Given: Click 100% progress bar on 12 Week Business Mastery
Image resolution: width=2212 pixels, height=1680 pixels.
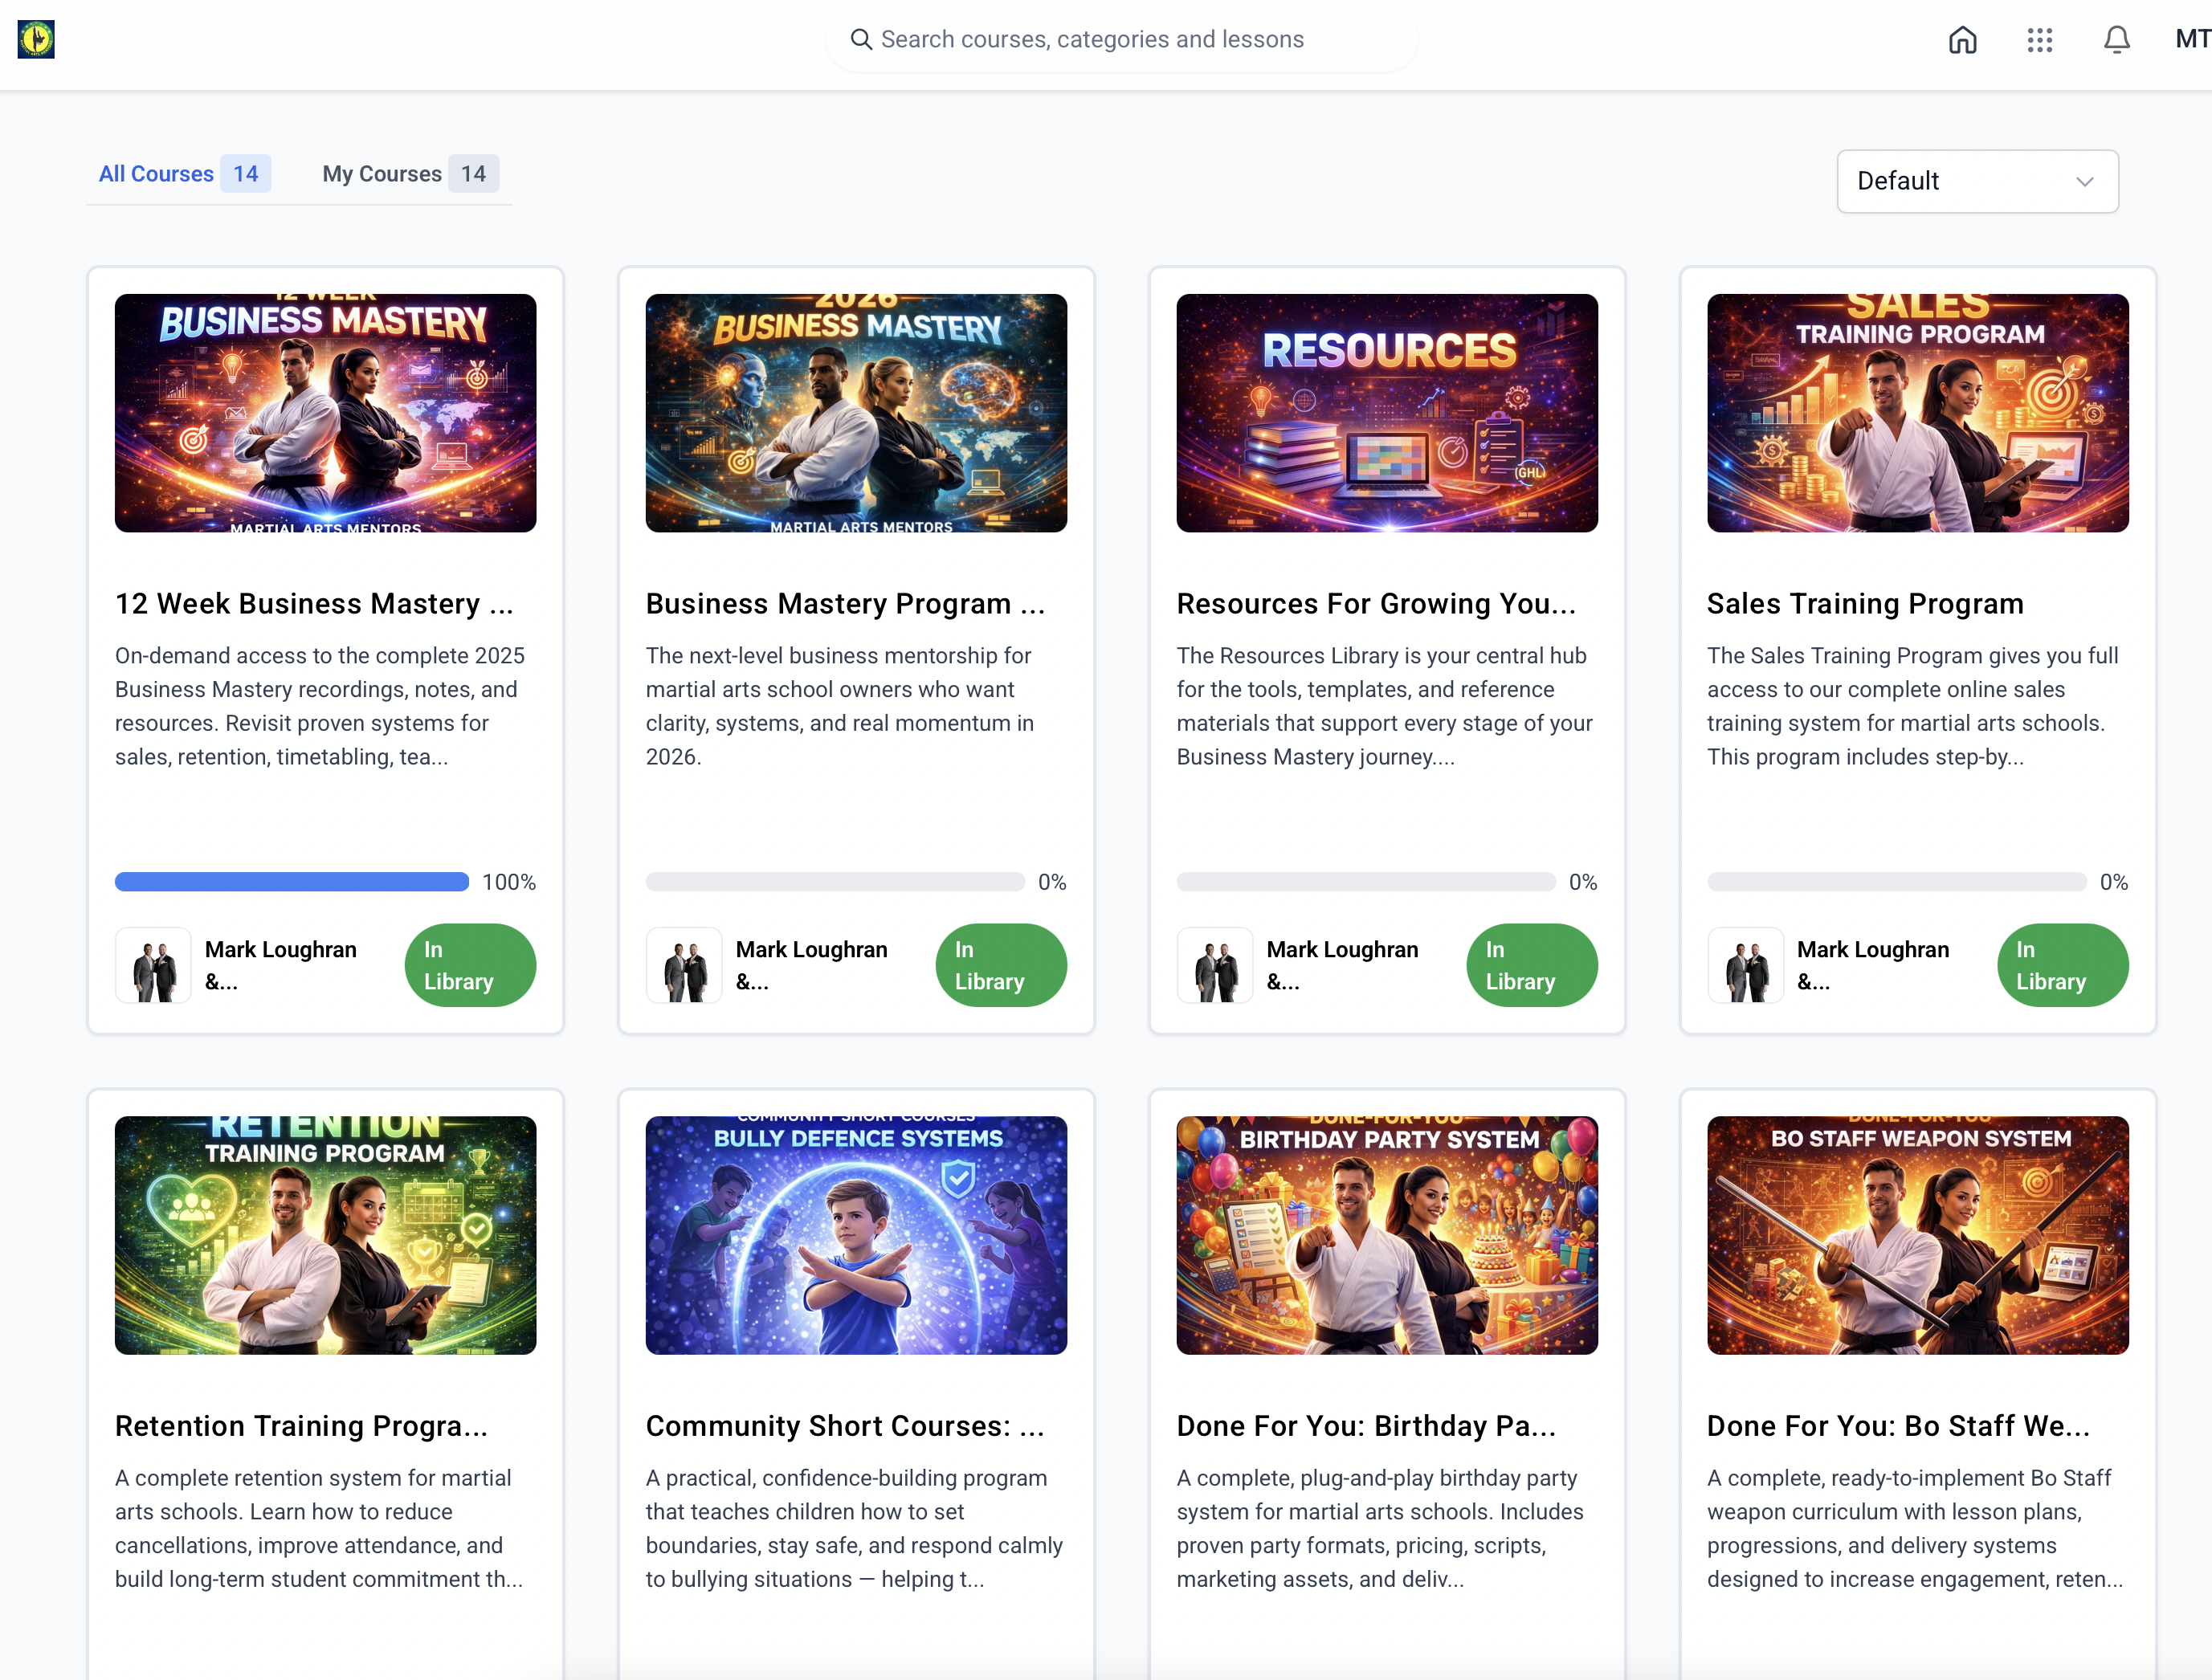Looking at the screenshot, I should pos(292,882).
